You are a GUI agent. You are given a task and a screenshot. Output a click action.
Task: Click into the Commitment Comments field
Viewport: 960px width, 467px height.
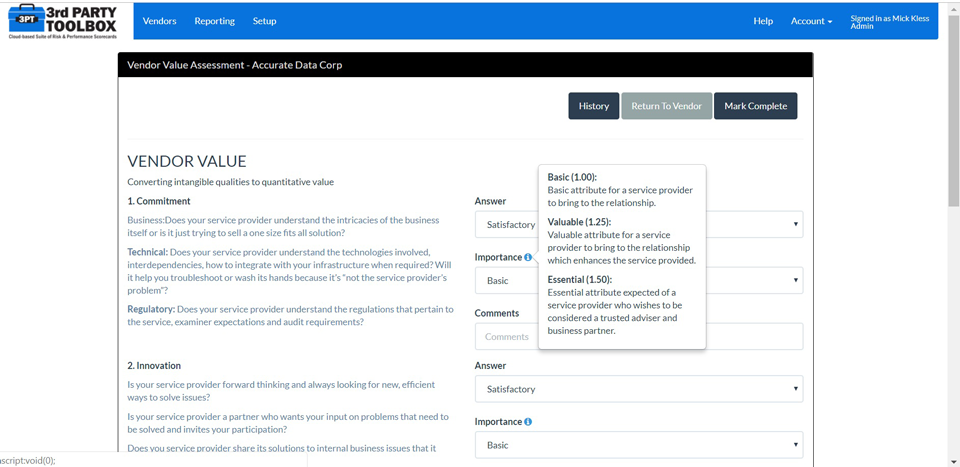click(x=639, y=337)
